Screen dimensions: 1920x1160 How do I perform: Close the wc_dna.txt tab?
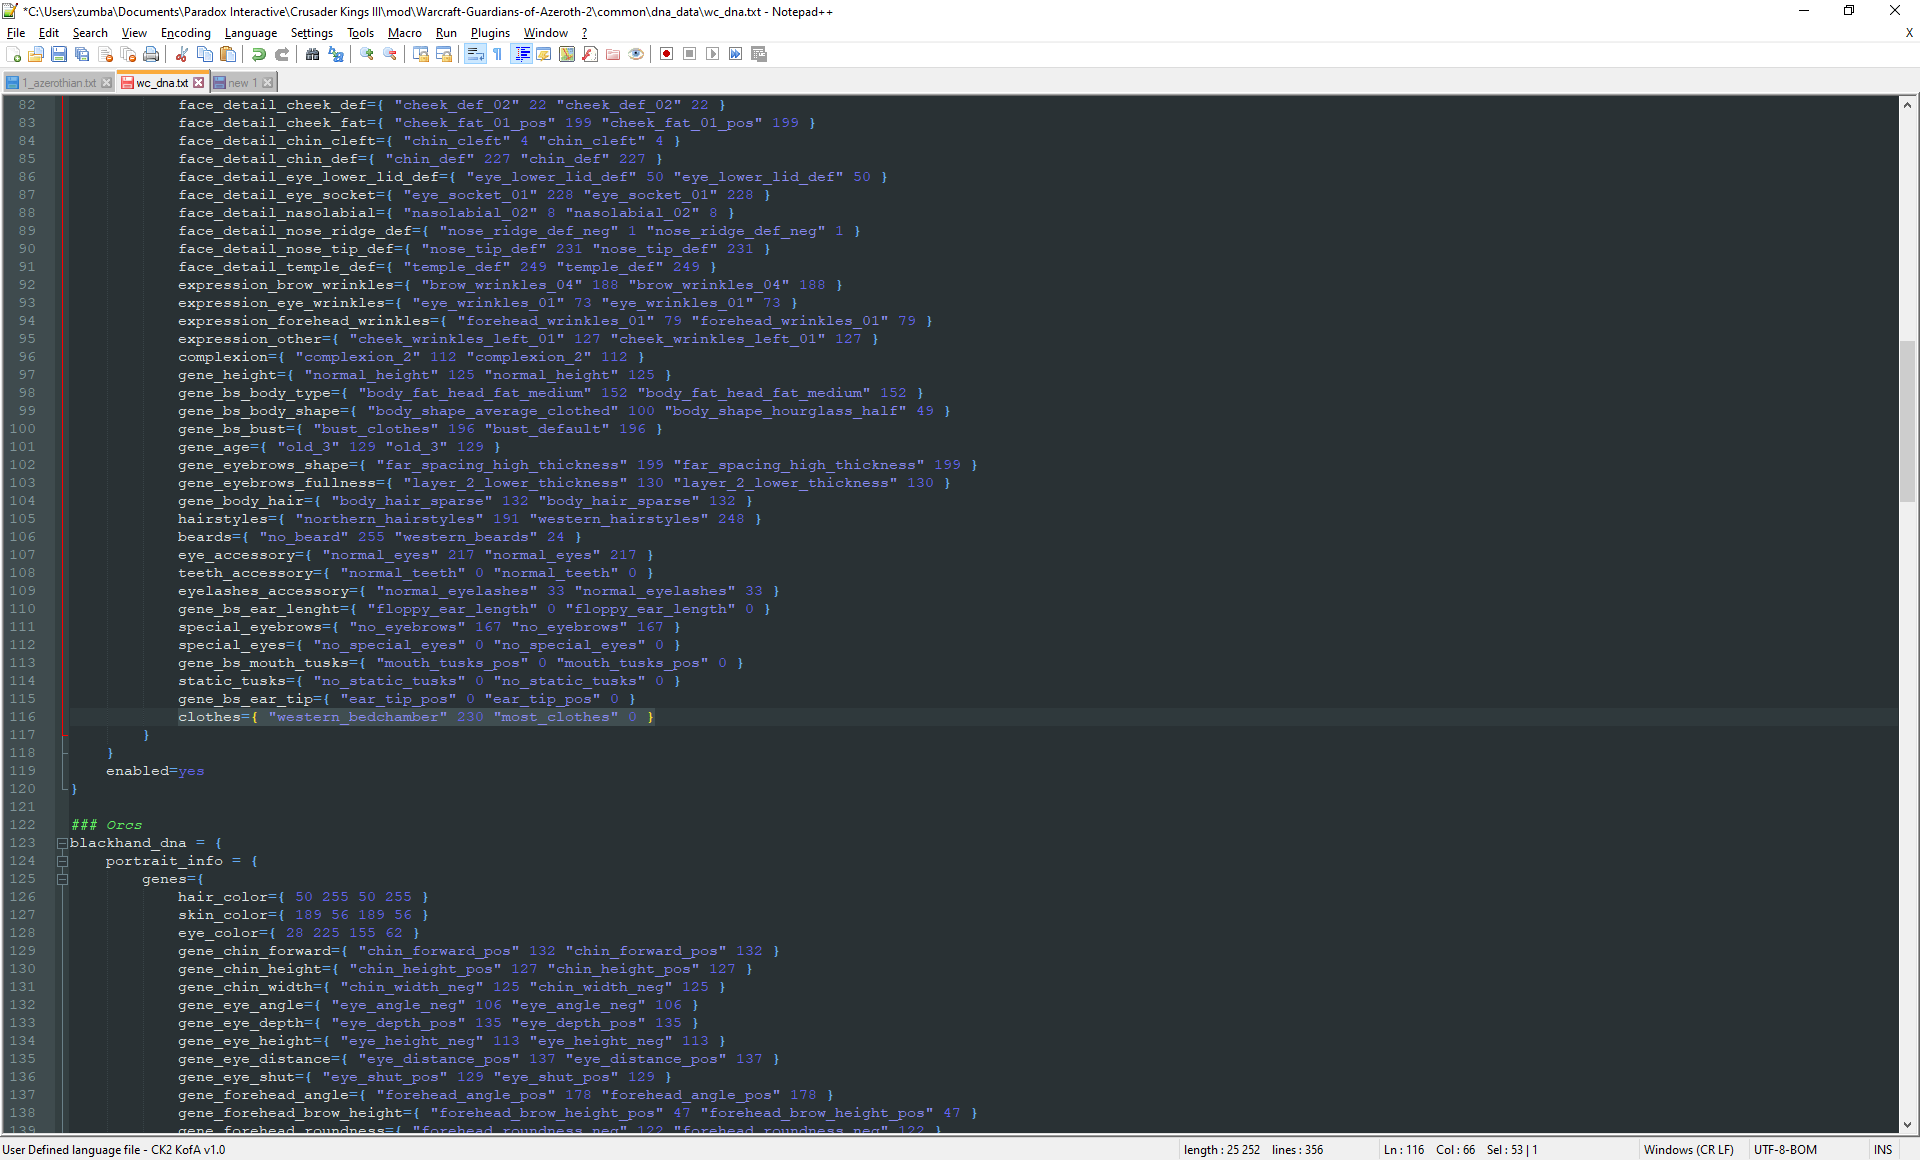pyautogui.click(x=199, y=83)
